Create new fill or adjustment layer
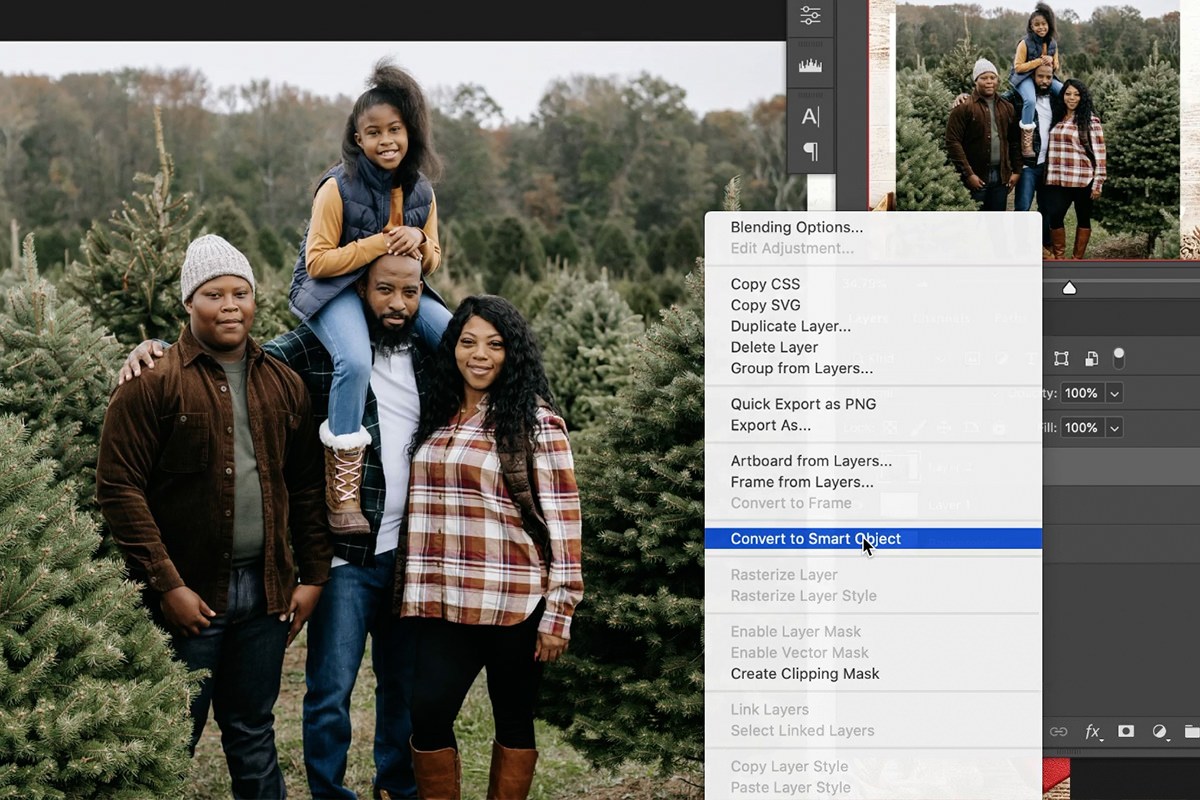 click(1160, 732)
